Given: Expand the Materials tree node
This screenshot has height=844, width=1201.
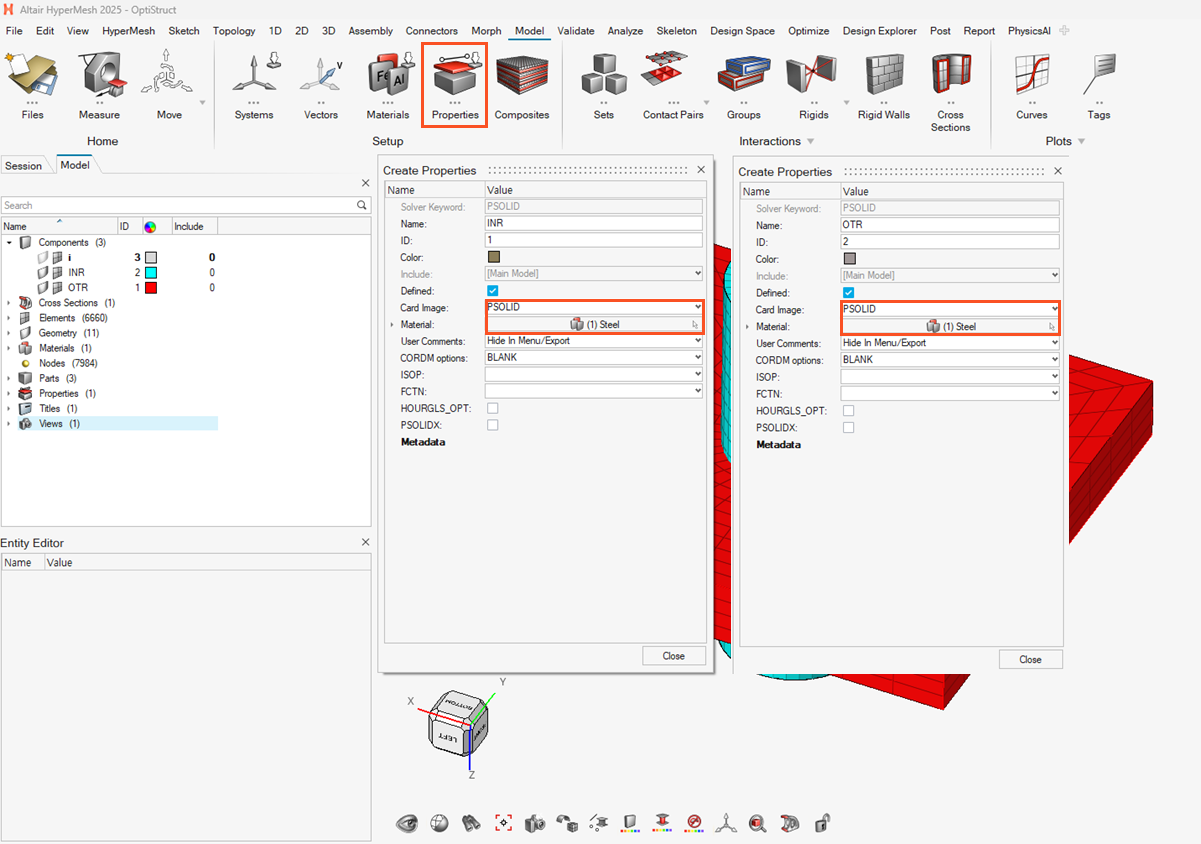Looking at the screenshot, I should (9, 348).
